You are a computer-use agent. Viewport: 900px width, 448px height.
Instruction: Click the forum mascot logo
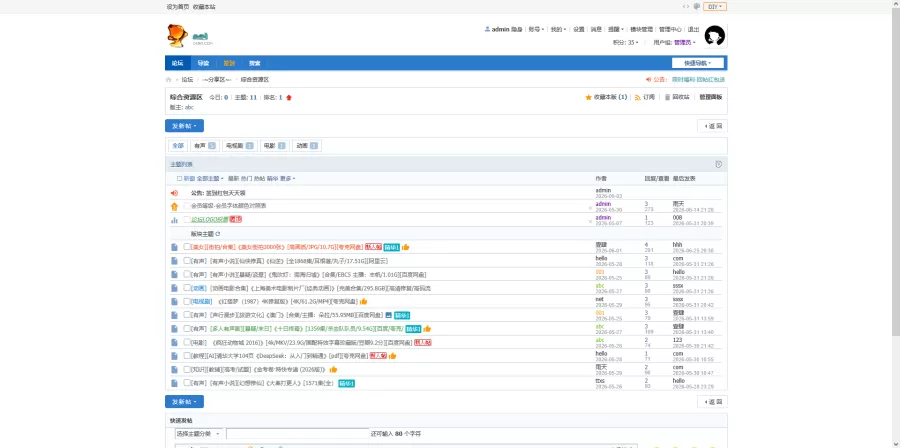[177, 36]
